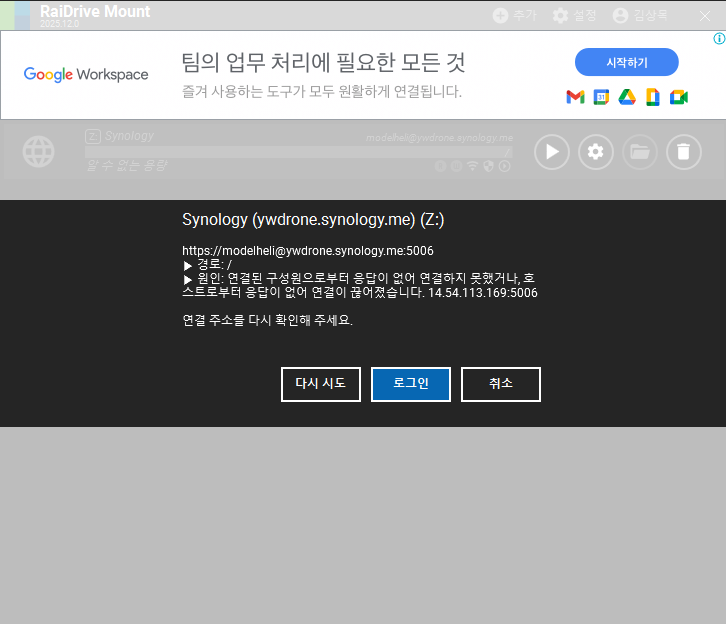Click the Gmail icon in the ad banner

(x=575, y=97)
